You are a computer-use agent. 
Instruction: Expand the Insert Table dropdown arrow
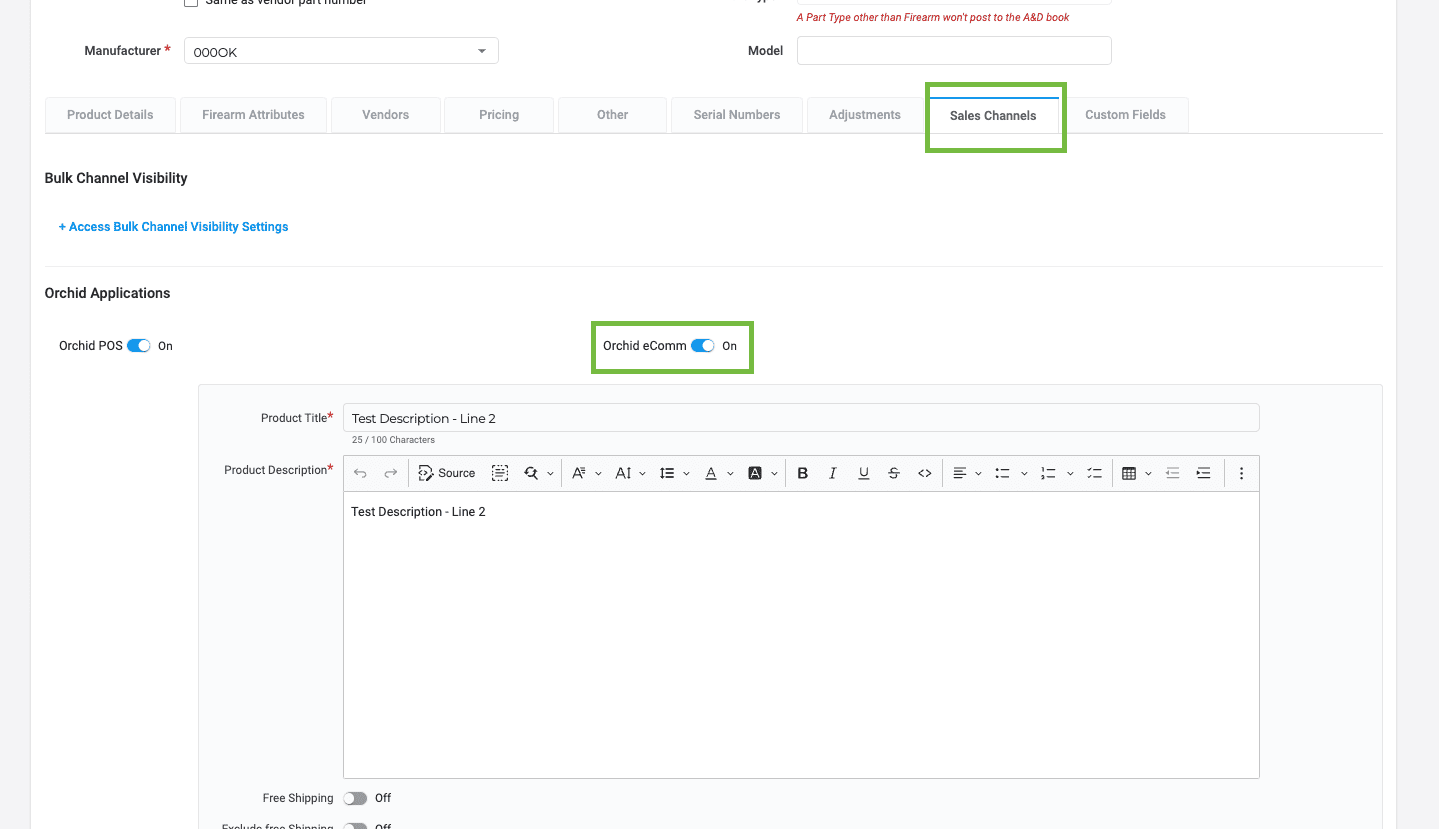[1148, 474]
